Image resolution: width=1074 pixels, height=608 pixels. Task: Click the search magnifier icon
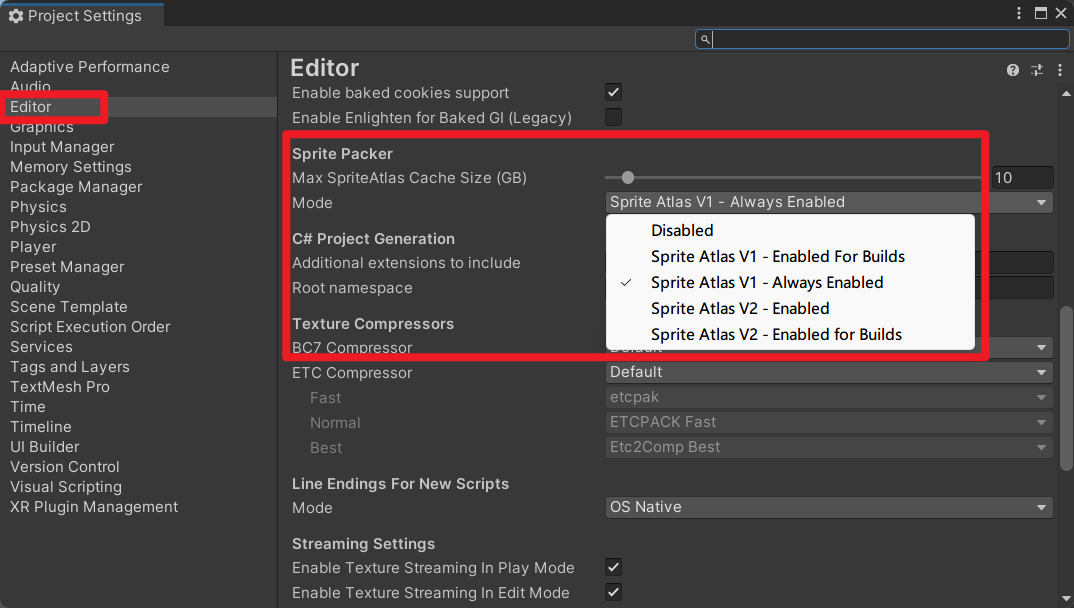(x=705, y=39)
